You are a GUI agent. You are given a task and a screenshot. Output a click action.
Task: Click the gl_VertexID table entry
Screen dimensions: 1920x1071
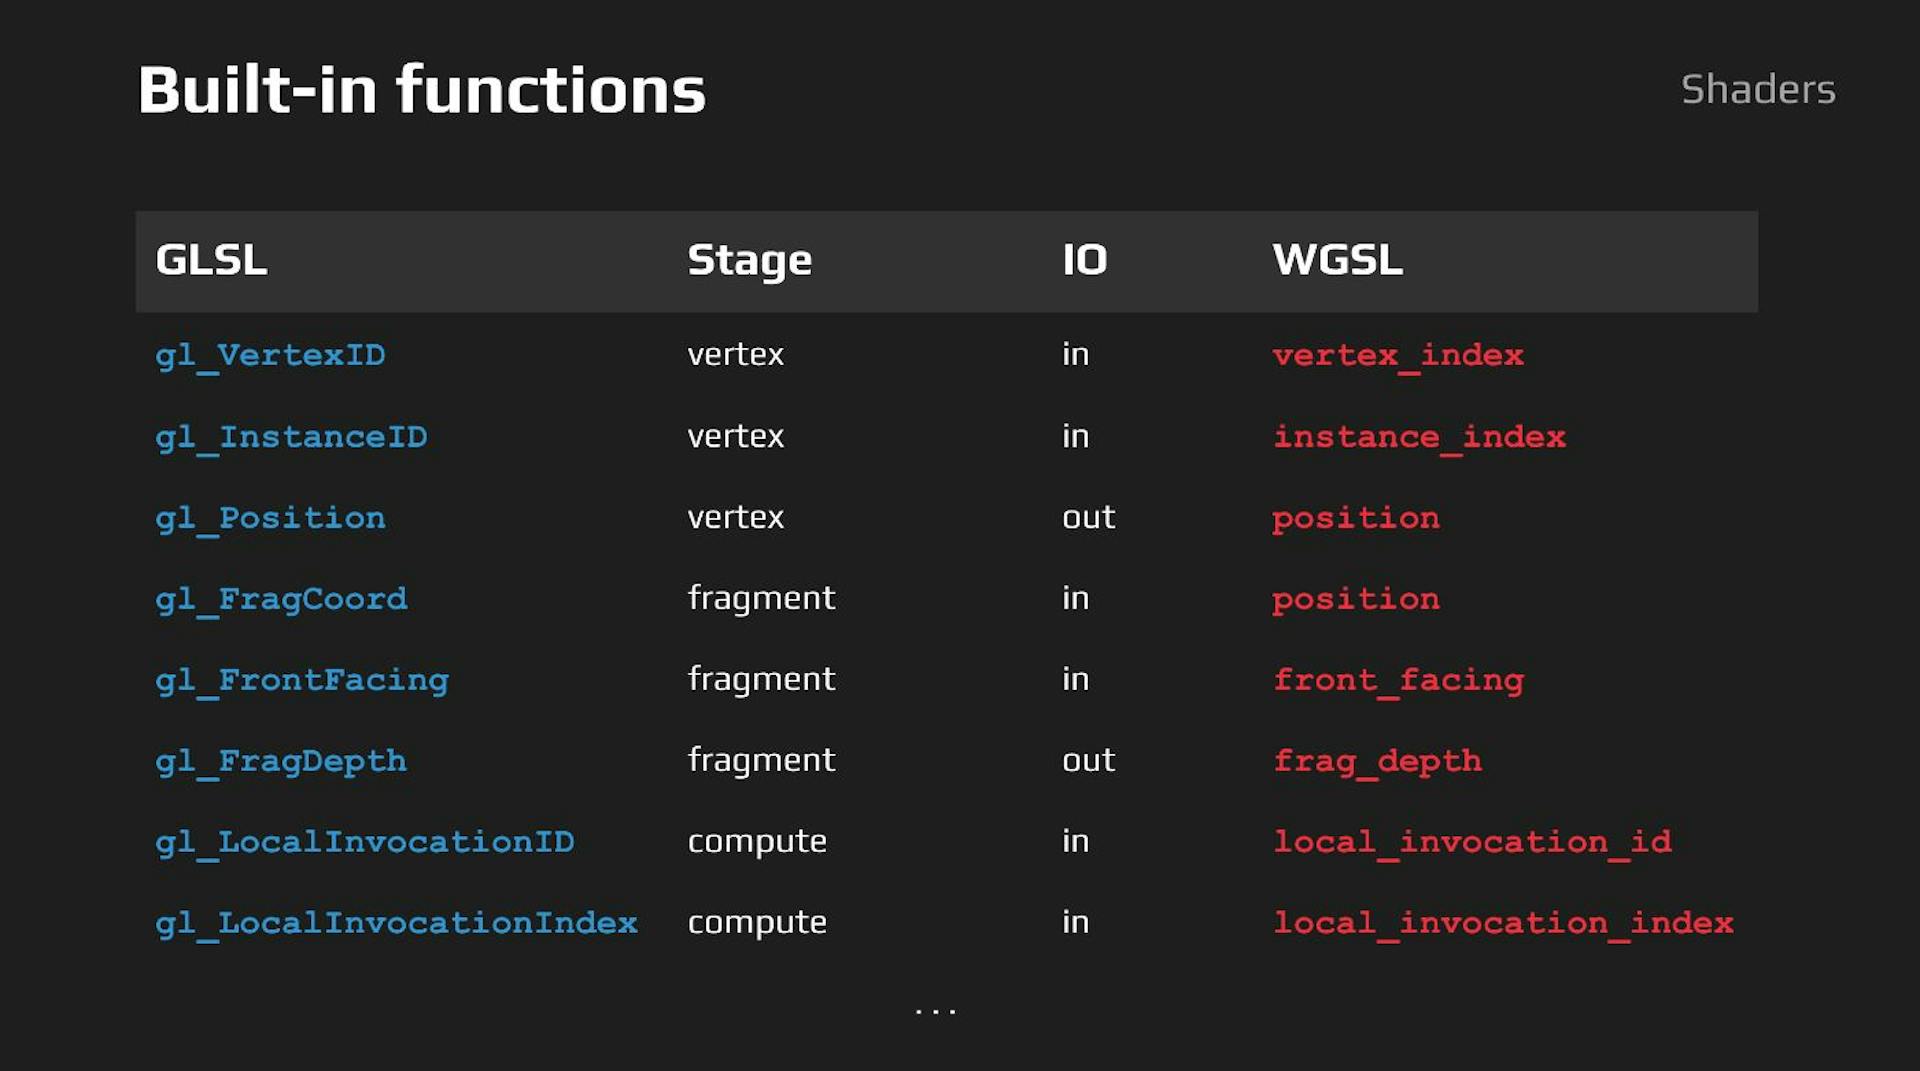tap(270, 354)
